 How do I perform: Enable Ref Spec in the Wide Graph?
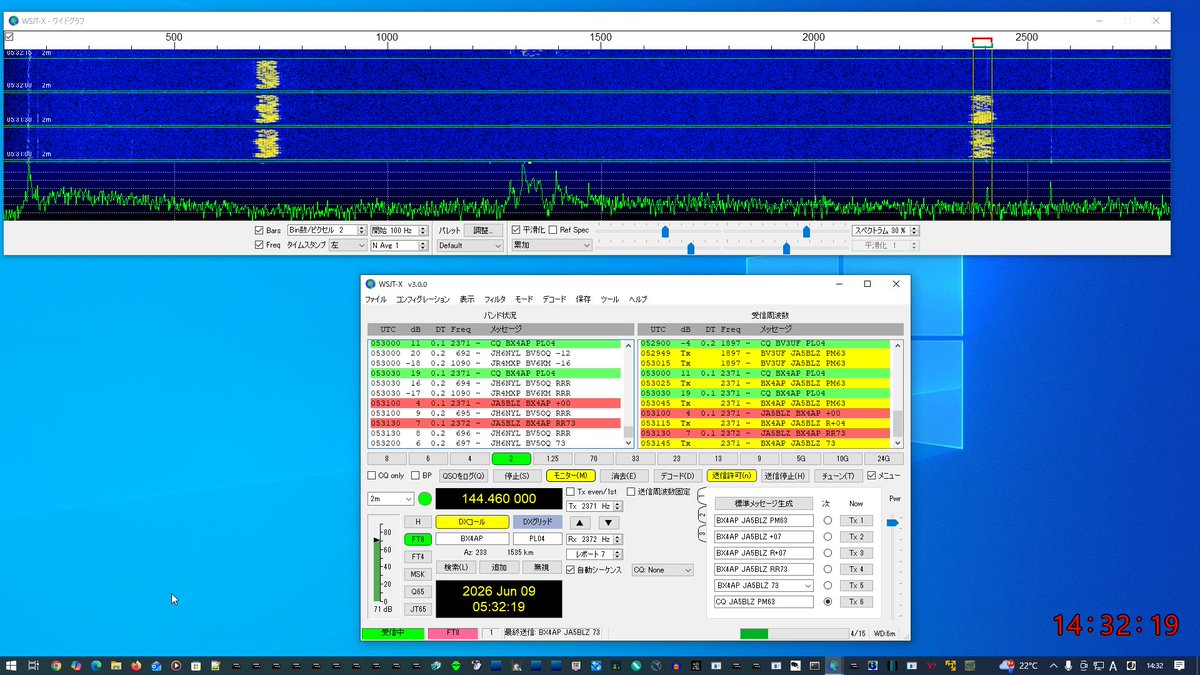553,230
